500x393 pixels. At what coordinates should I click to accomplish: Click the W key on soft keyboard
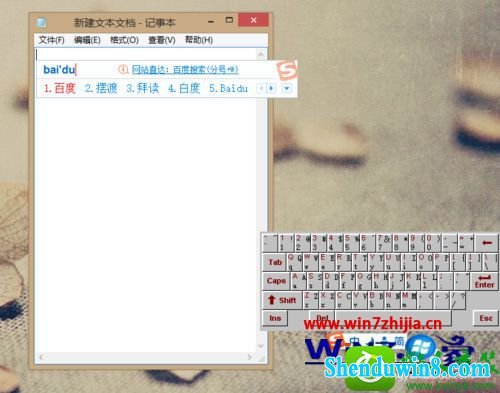311,262
